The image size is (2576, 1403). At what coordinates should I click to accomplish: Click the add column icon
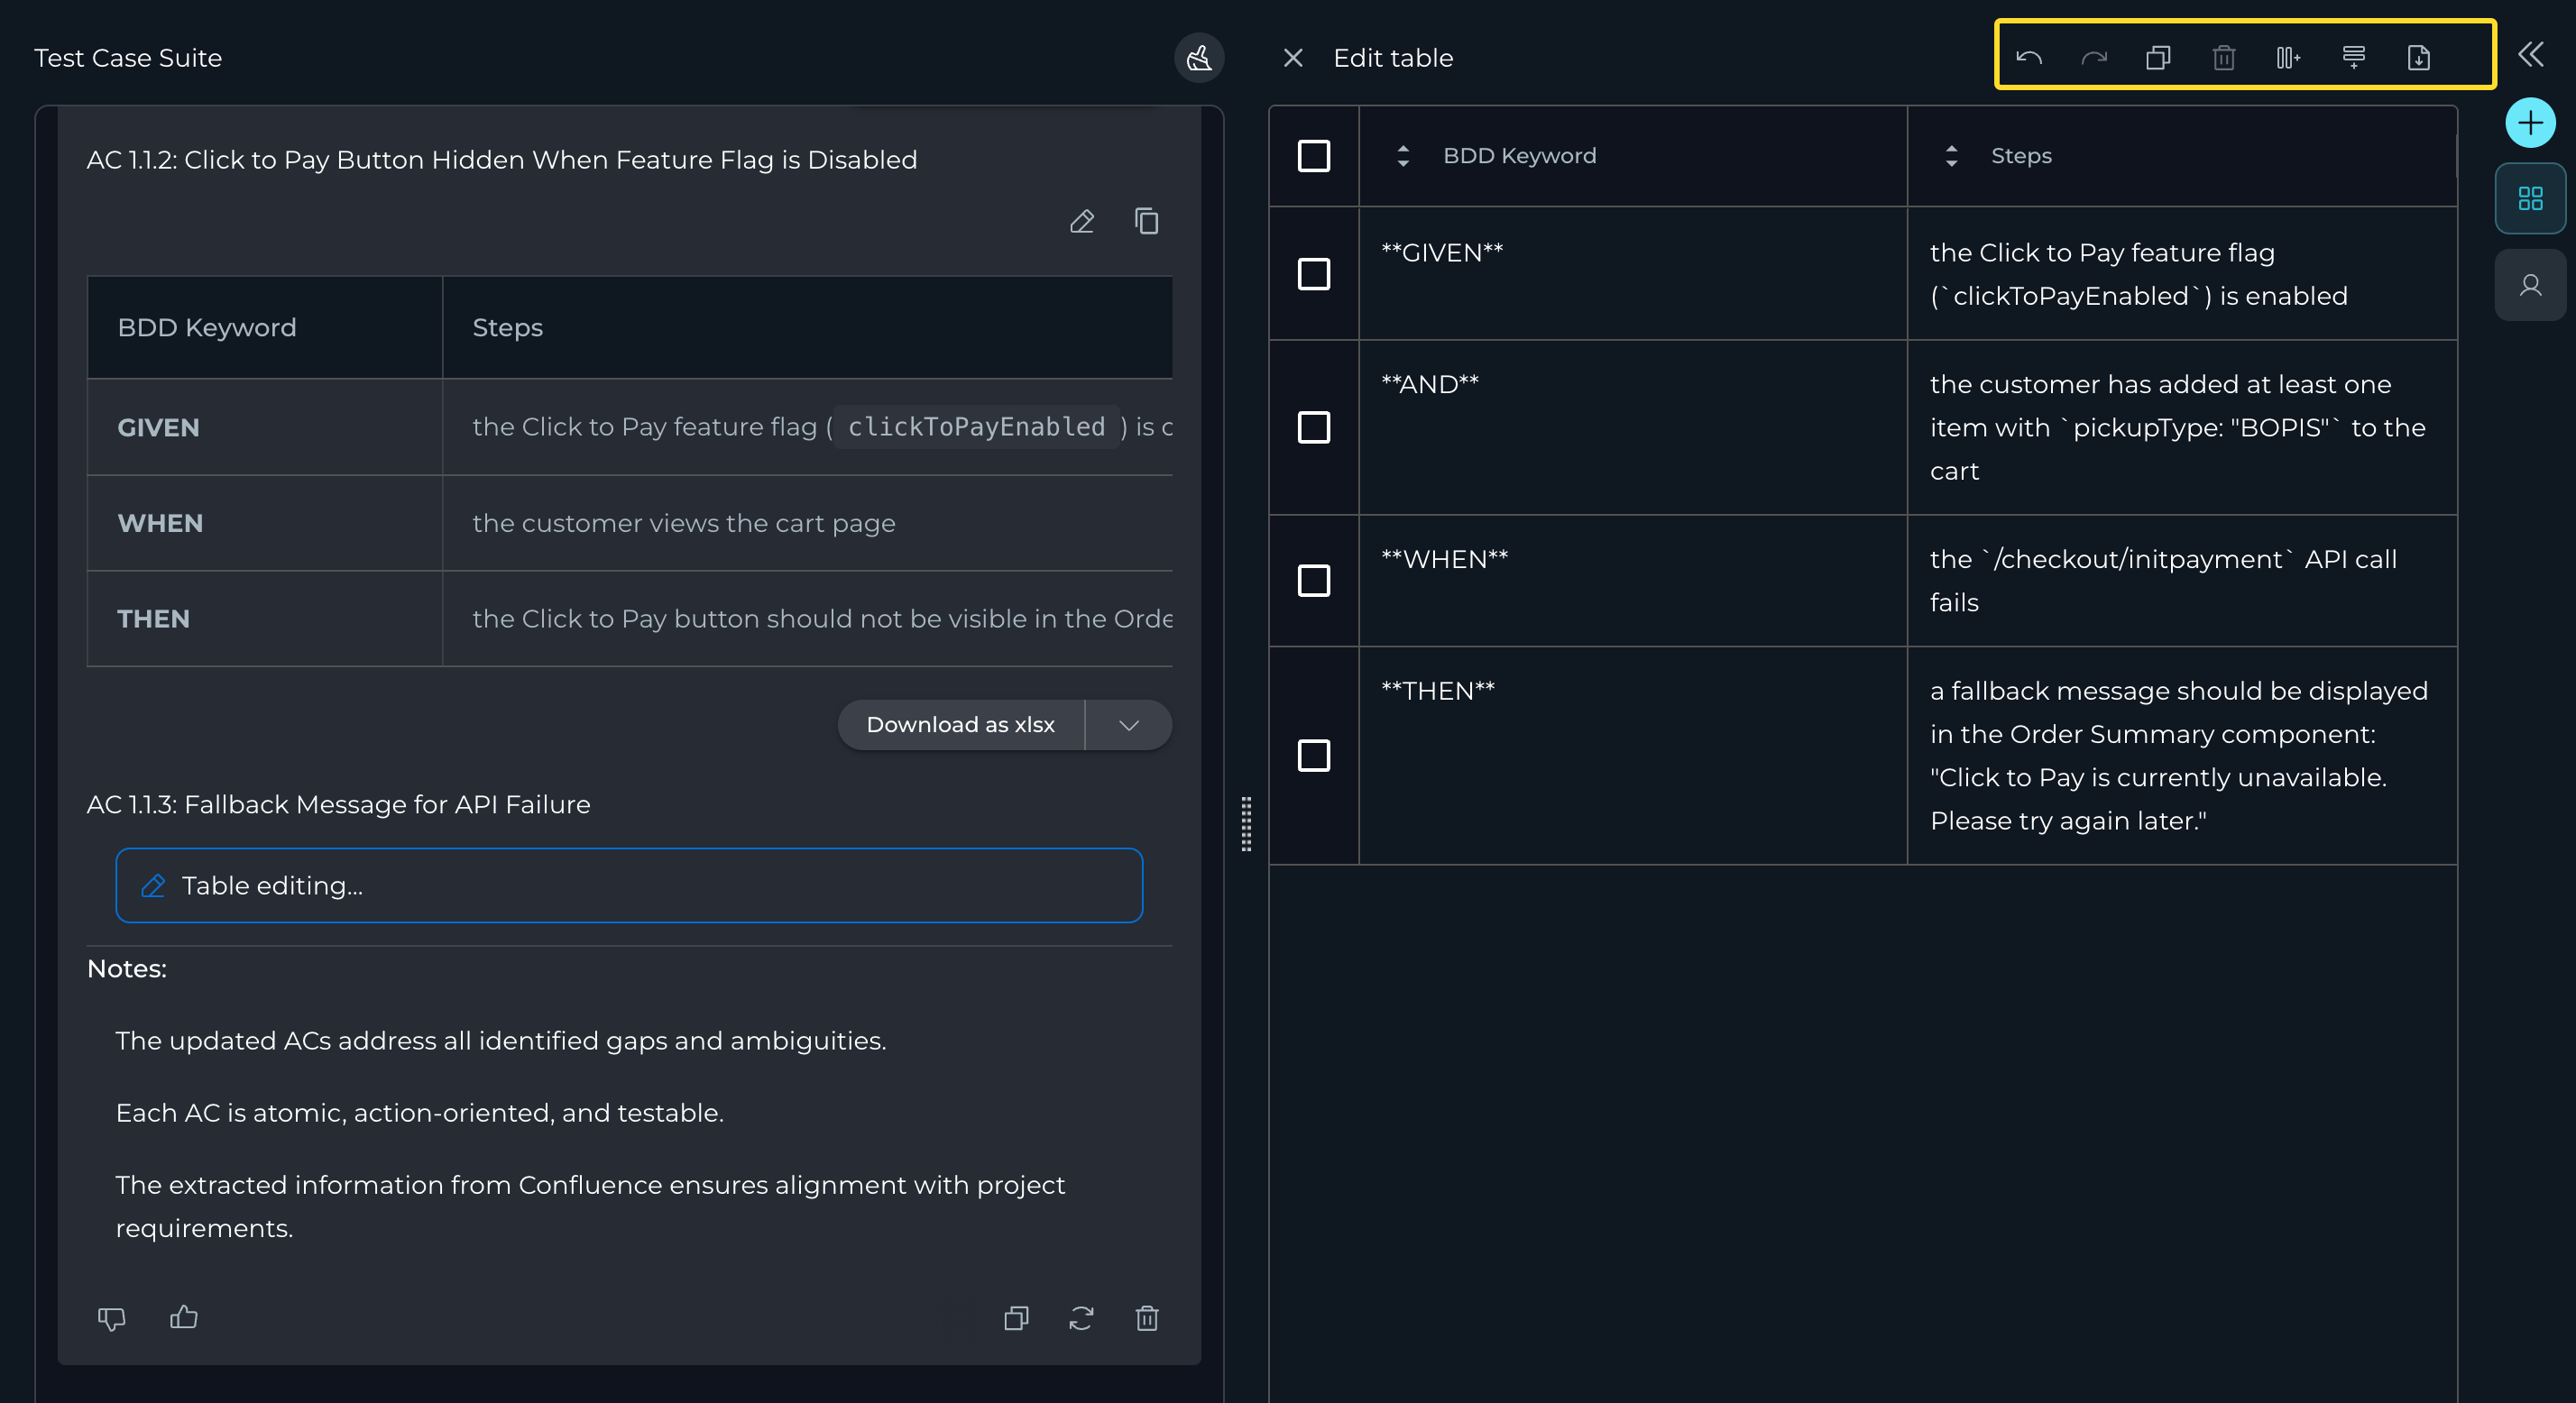click(2288, 58)
